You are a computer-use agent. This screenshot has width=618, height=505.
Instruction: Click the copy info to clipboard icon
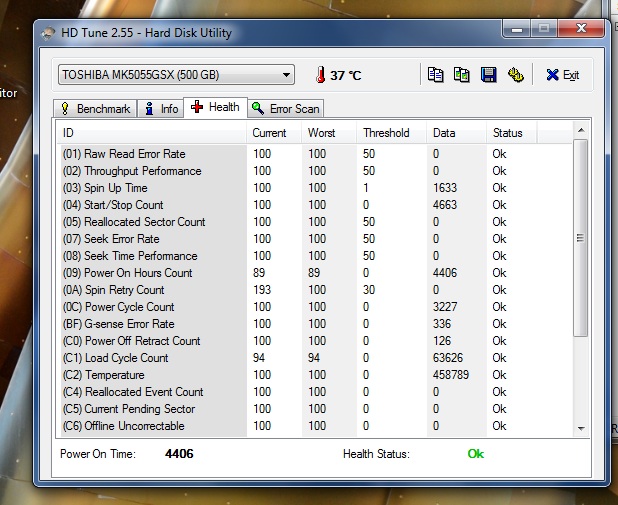click(436, 75)
